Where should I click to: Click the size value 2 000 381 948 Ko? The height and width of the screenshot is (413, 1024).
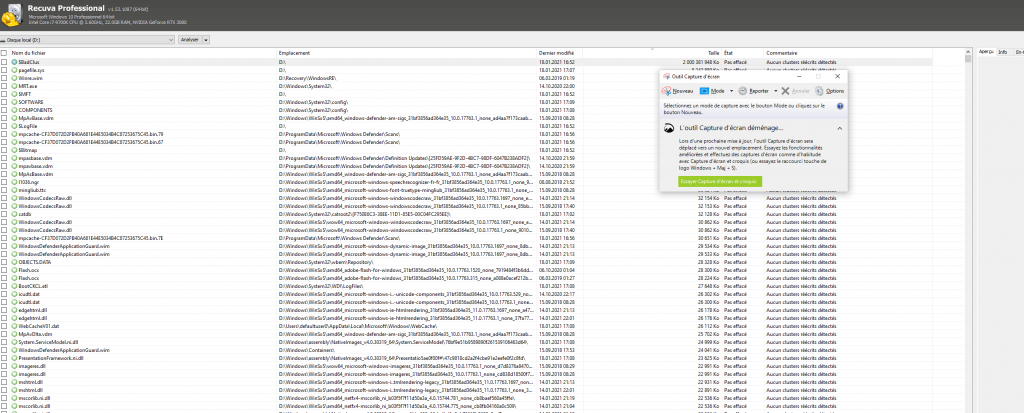[x=701, y=61]
